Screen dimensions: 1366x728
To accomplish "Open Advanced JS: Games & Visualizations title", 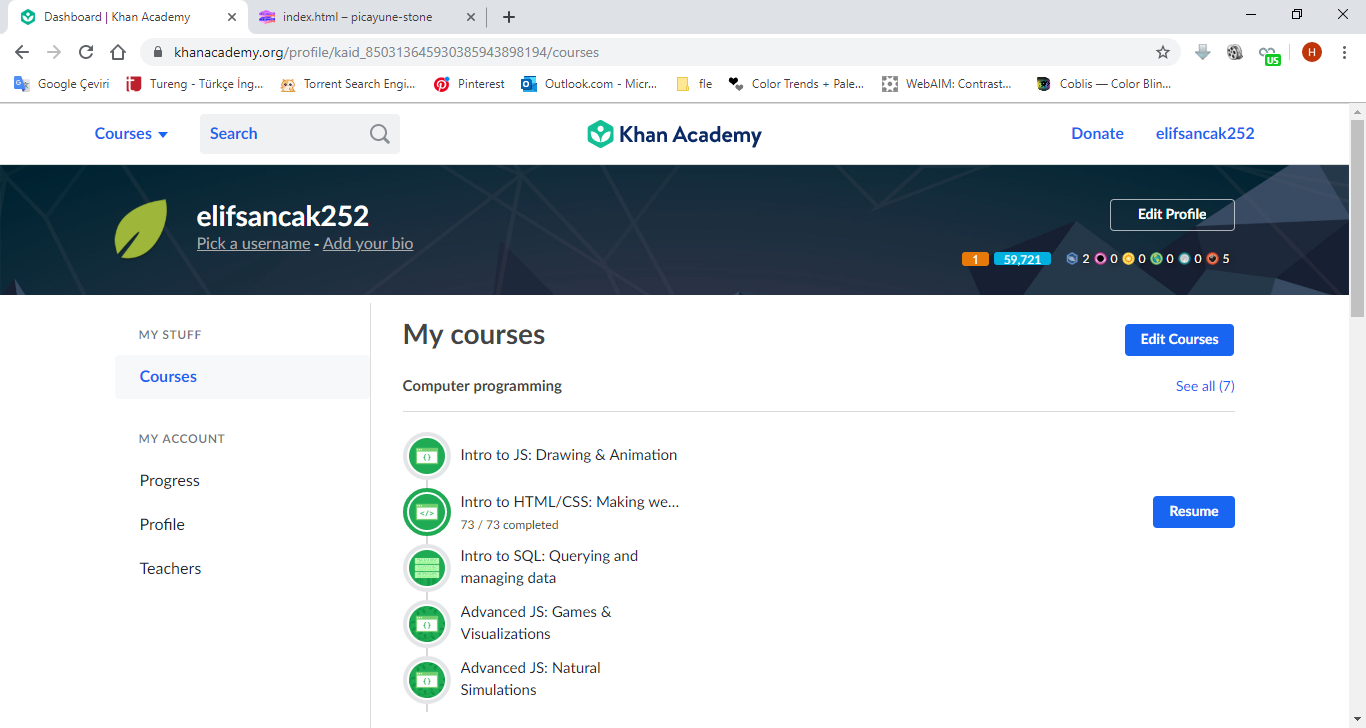I will [x=536, y=623].
